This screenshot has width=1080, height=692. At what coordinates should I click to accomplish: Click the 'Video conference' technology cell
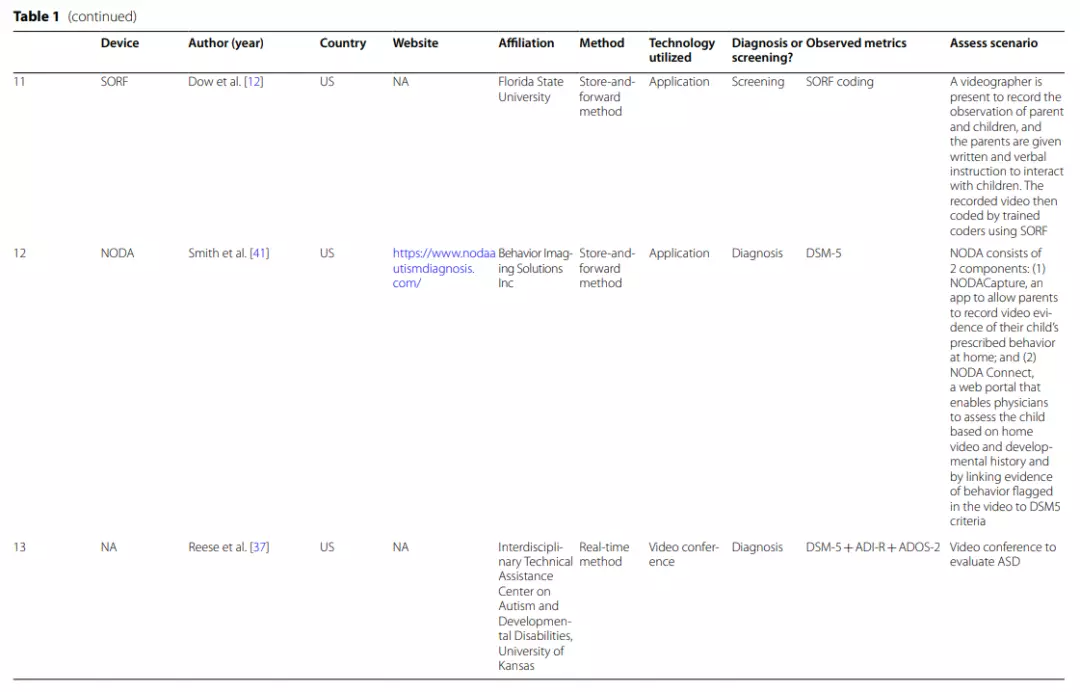tap(683, 554)
